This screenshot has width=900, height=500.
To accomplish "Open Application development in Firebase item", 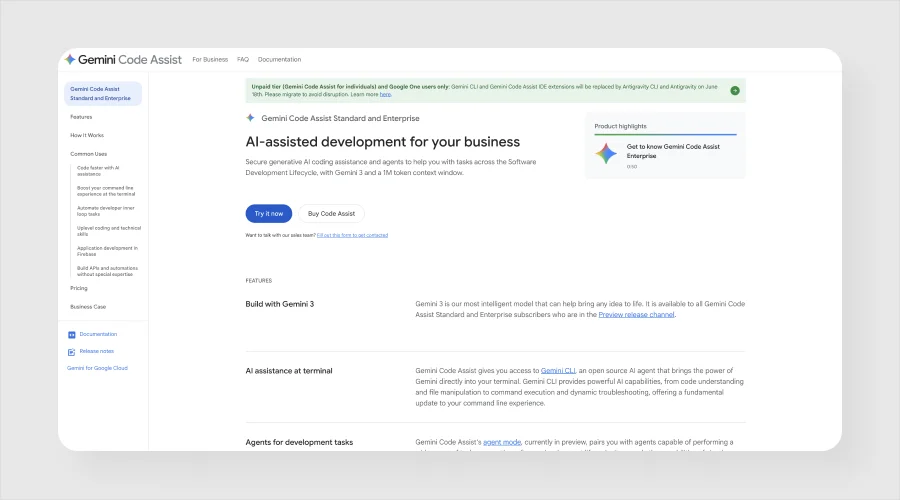I will (107, 251).
